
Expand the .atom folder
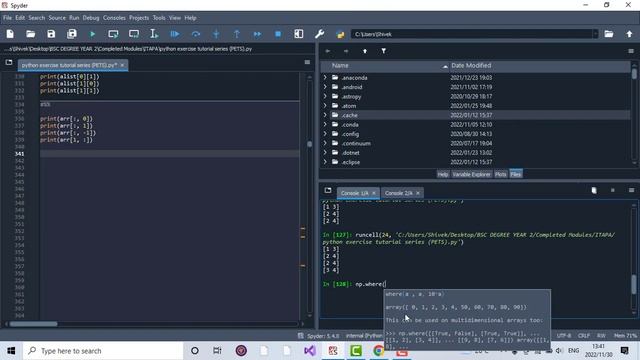point(325,106)
